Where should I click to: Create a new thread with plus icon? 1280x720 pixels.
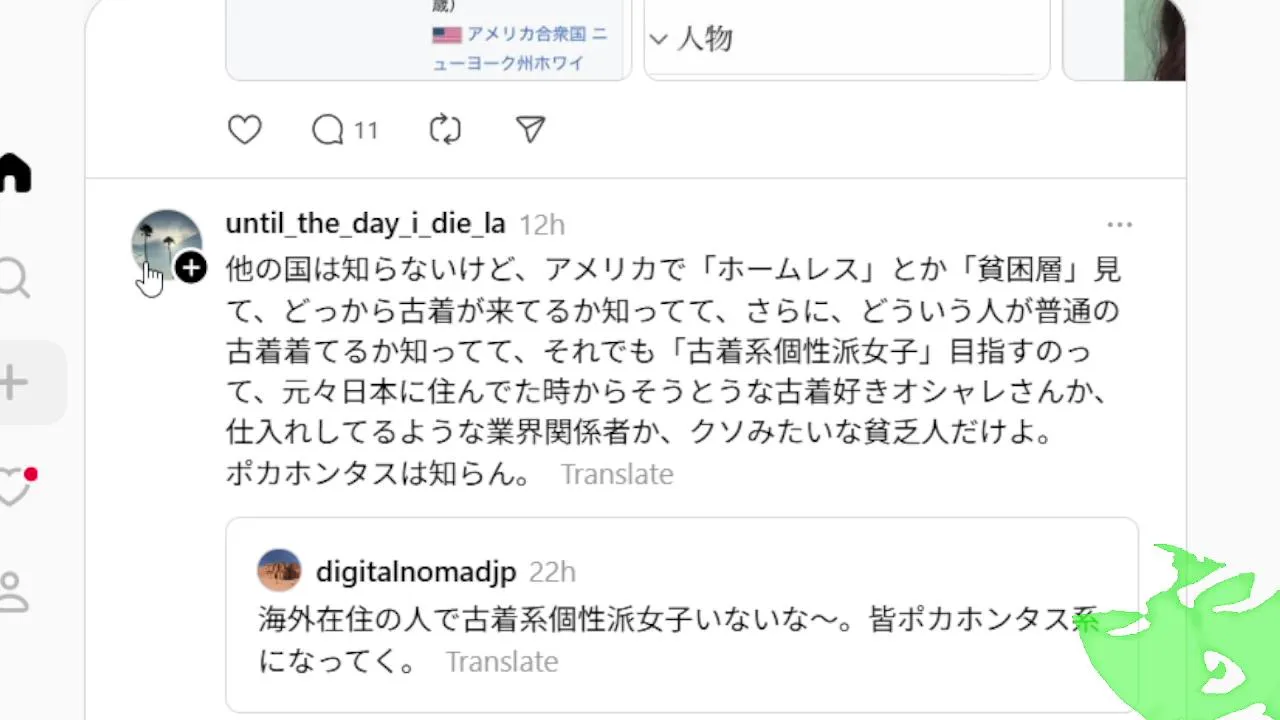coord(15,382)
